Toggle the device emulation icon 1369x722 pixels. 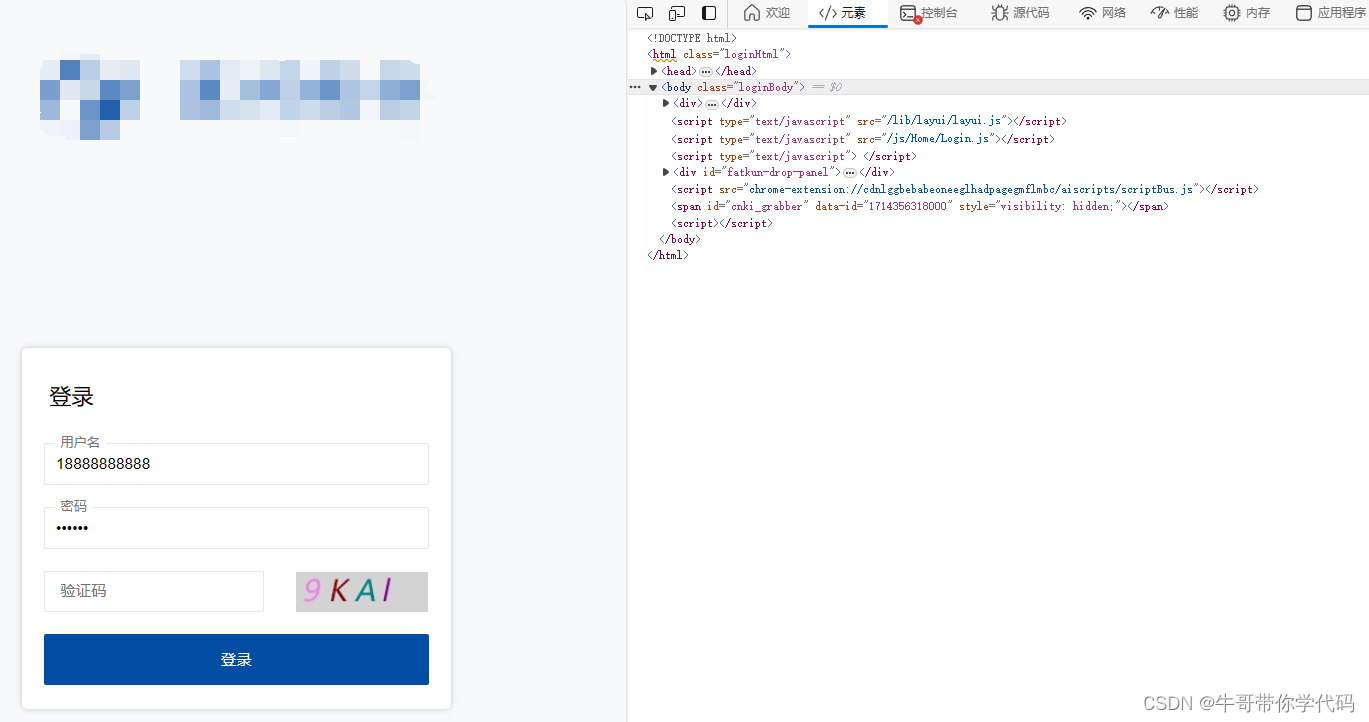pyautogui.click(x=677, y=13)
